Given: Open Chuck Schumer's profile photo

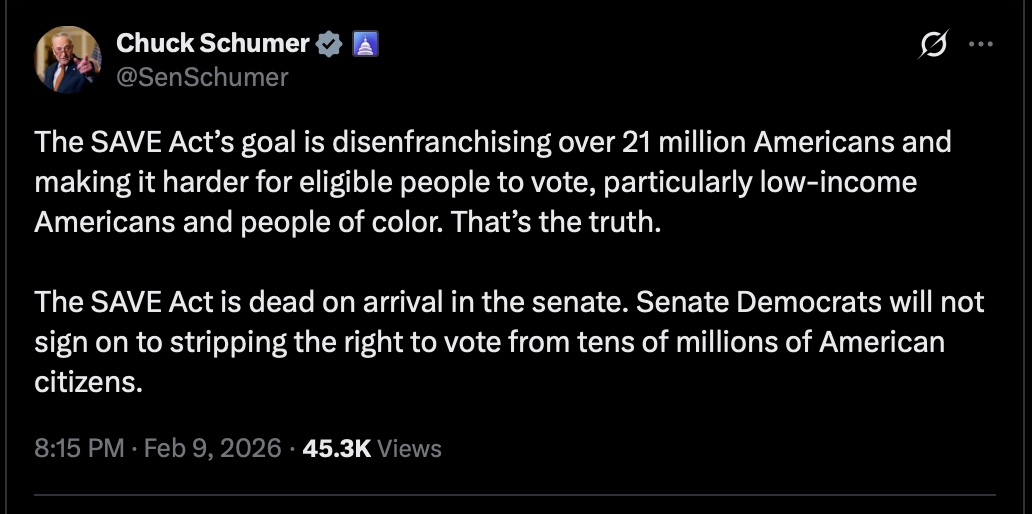Looking at the screenshot, I should [68, 59].
